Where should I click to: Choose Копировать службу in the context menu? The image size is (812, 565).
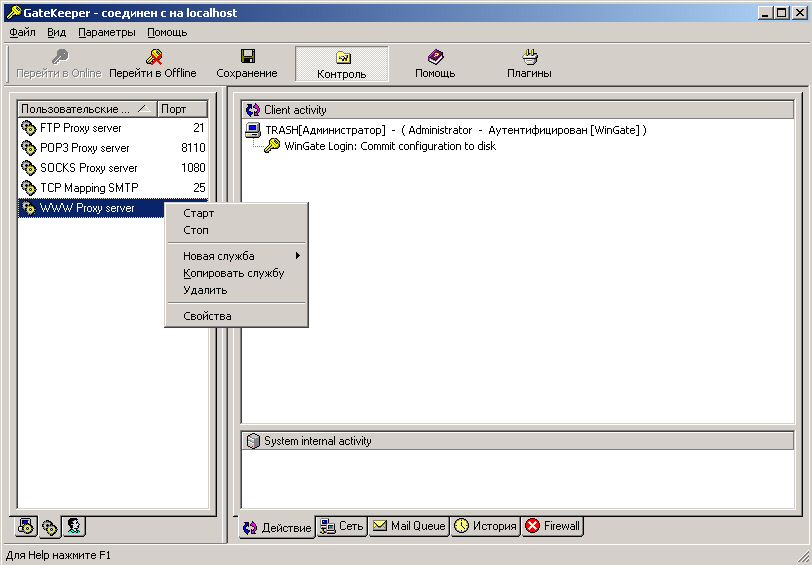[x=236, y=273]
